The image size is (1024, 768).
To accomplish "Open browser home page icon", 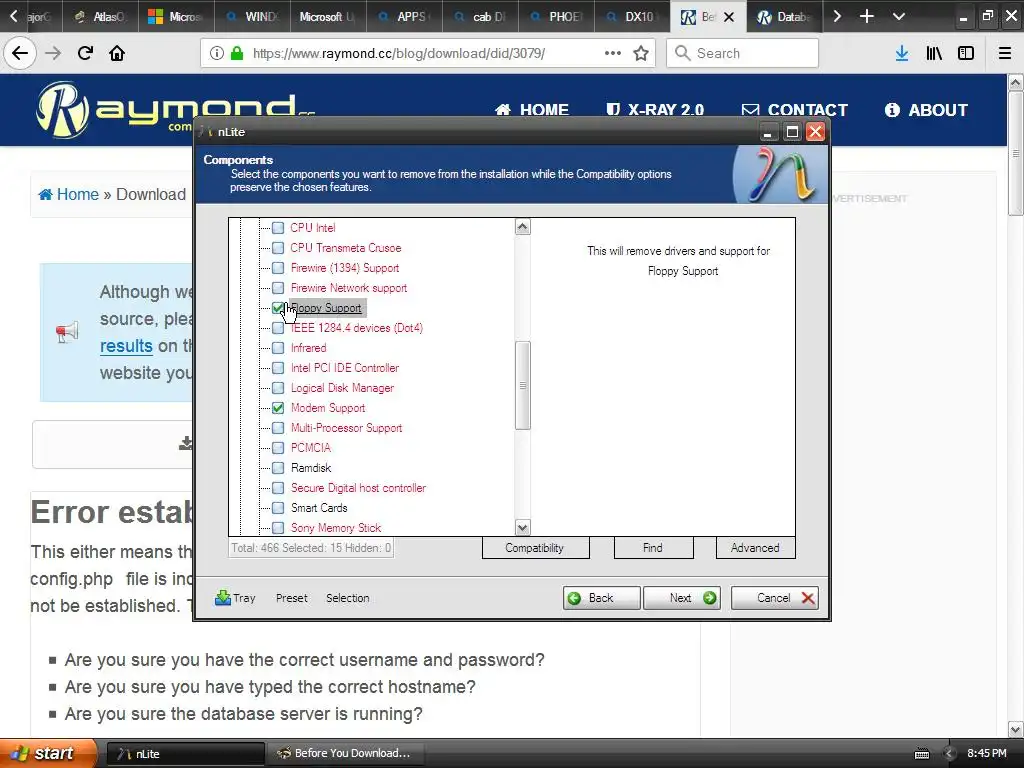I will click(x=117, y=53).
